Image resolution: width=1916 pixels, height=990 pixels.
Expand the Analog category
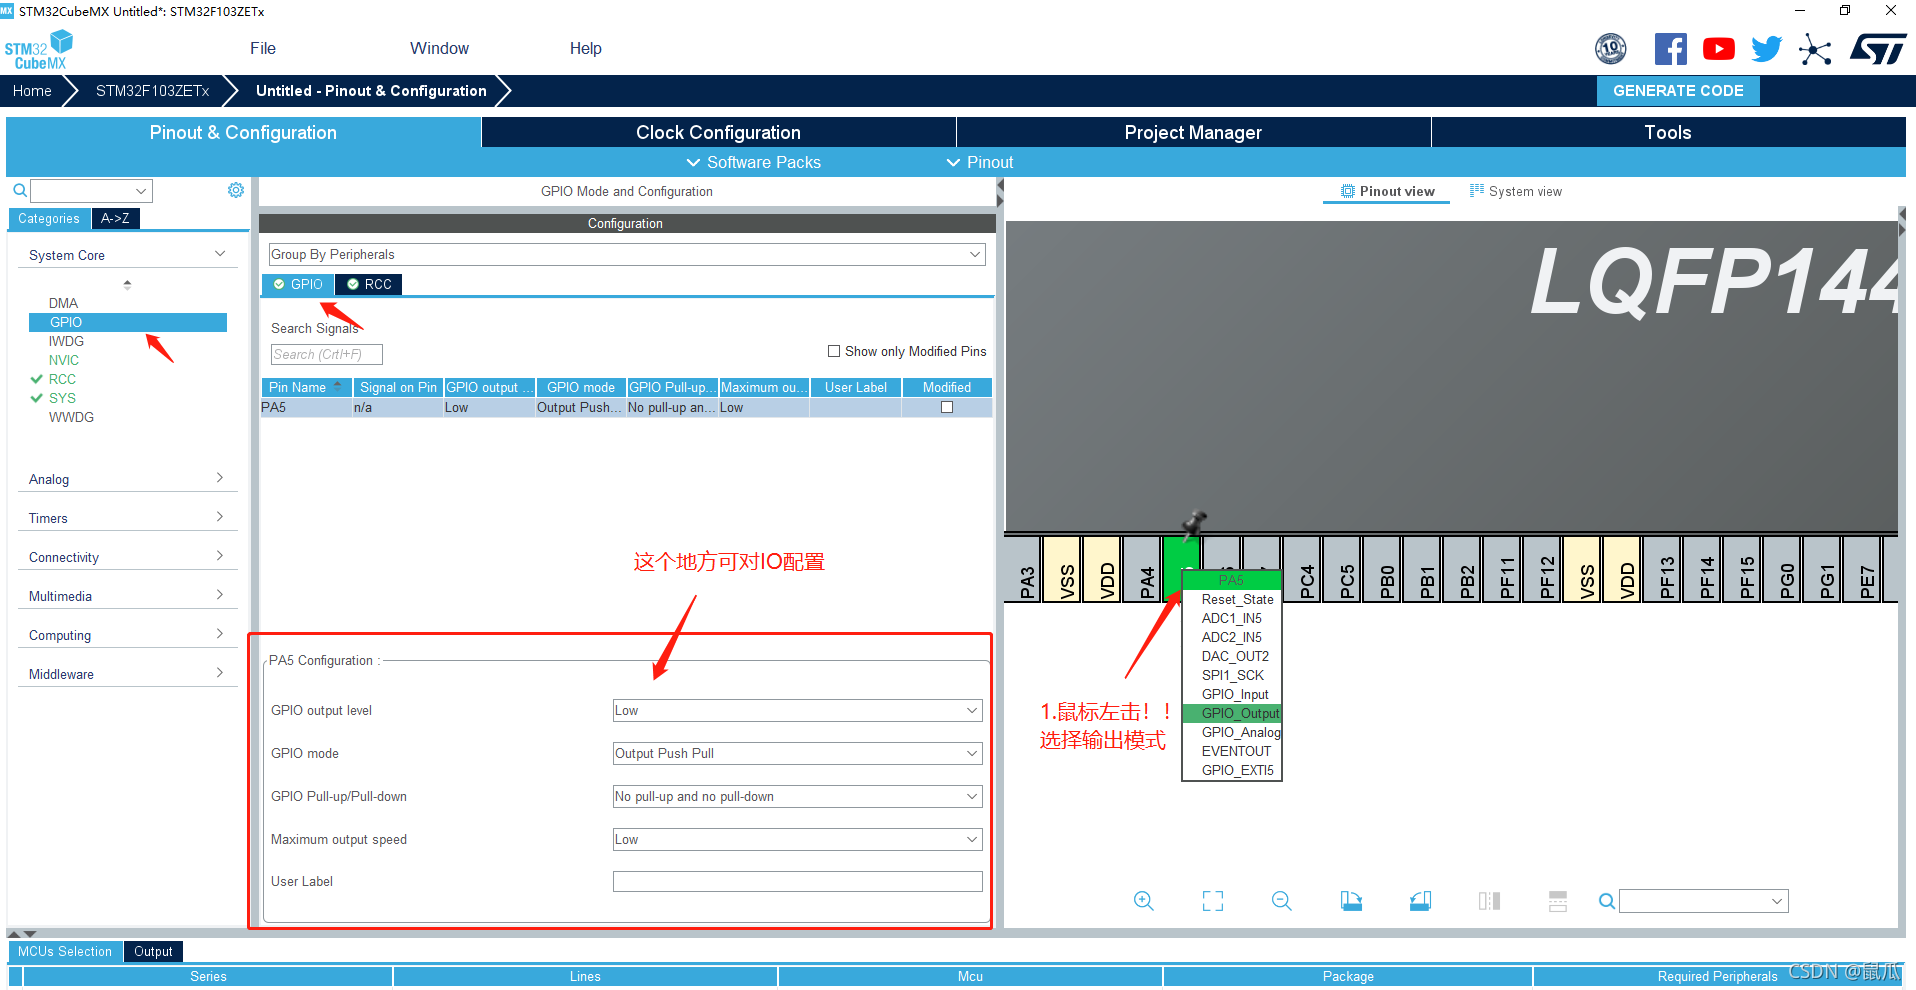[x=127, y=479]
